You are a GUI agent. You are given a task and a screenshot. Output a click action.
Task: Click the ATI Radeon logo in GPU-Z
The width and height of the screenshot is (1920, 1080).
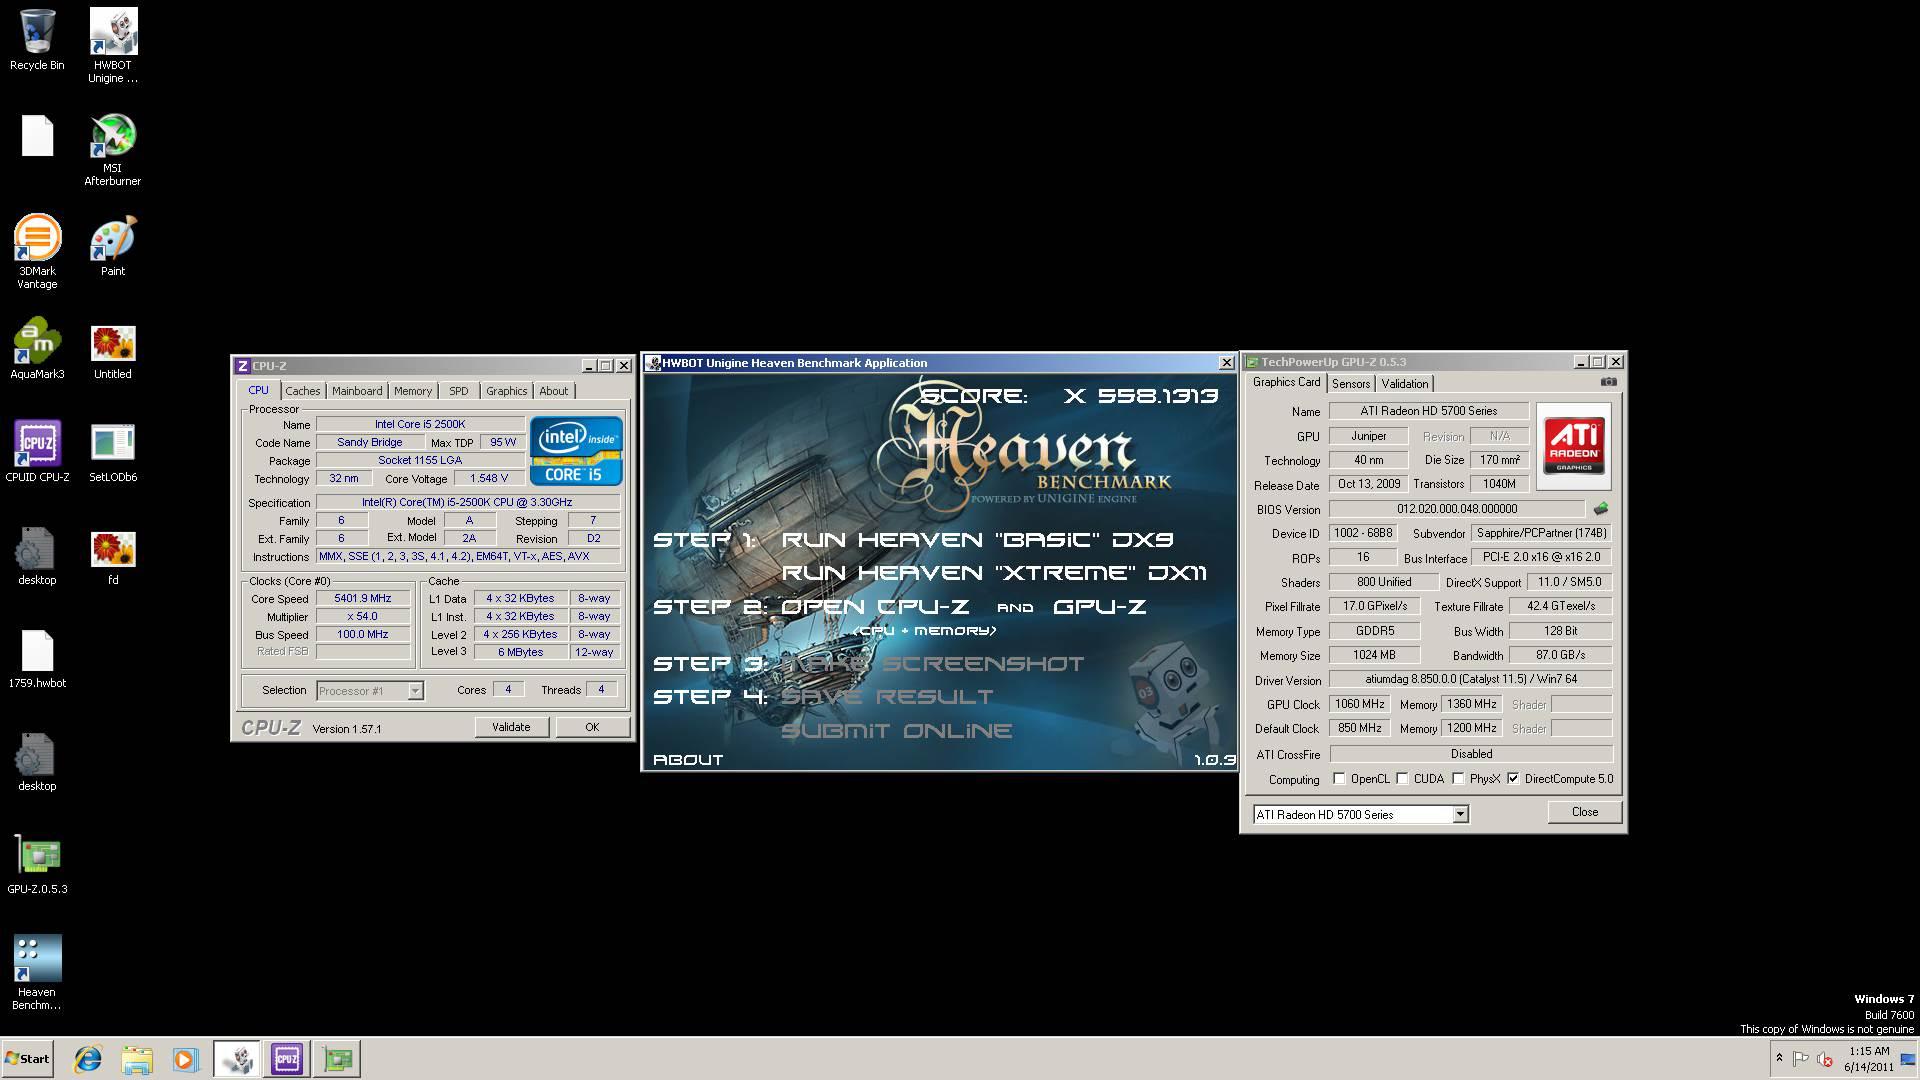point(1573,446)
